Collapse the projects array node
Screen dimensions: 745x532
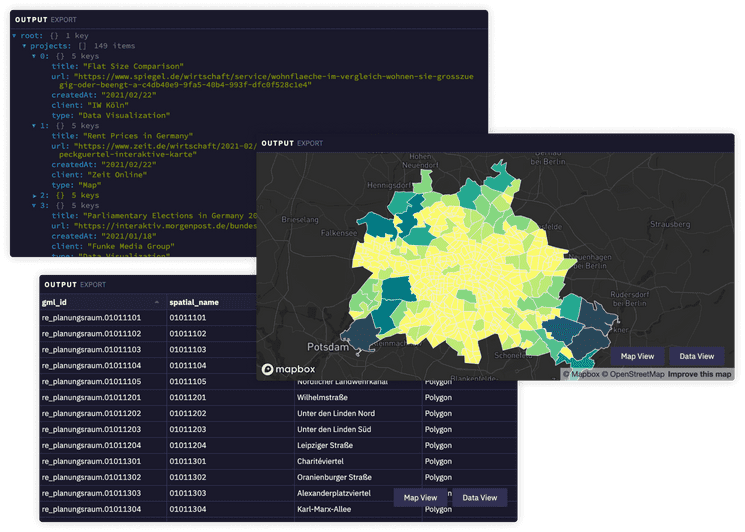24,45
